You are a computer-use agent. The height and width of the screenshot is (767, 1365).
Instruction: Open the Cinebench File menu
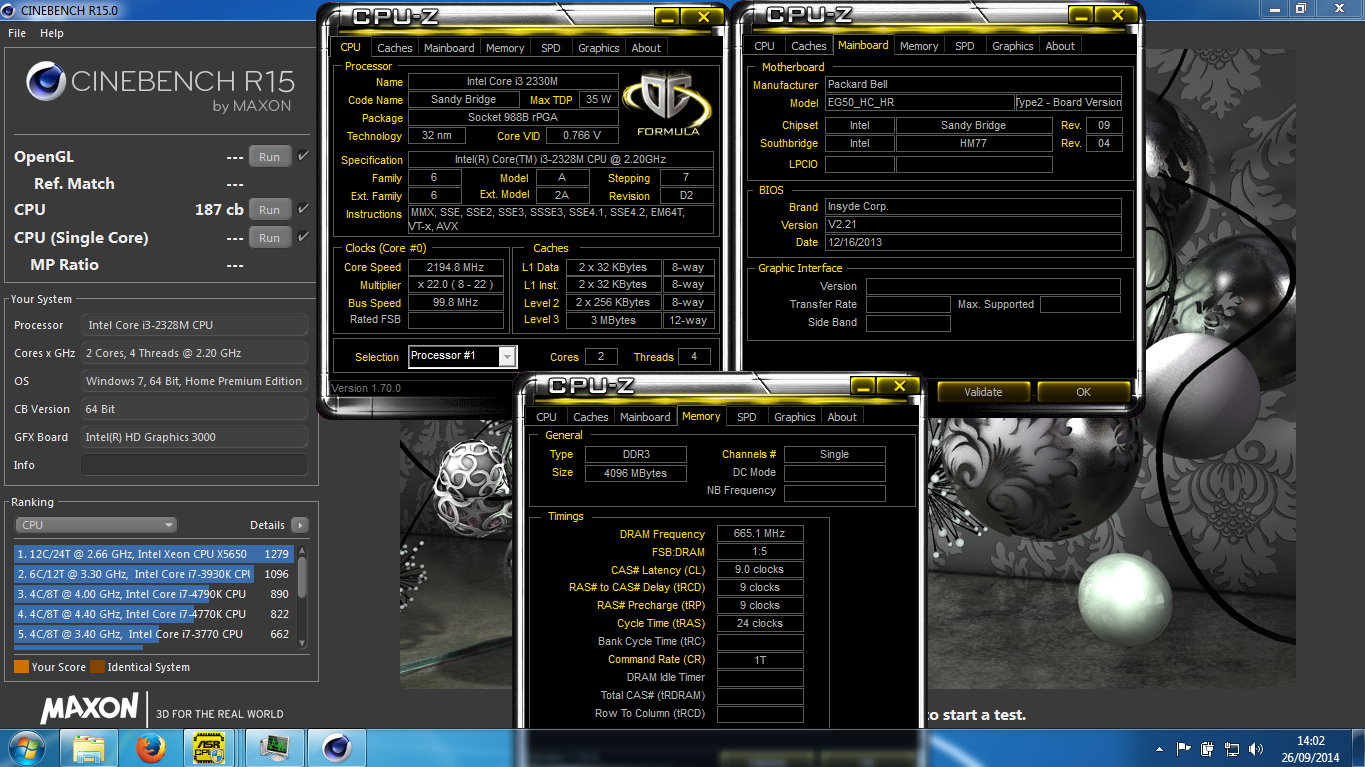point(17,33)
